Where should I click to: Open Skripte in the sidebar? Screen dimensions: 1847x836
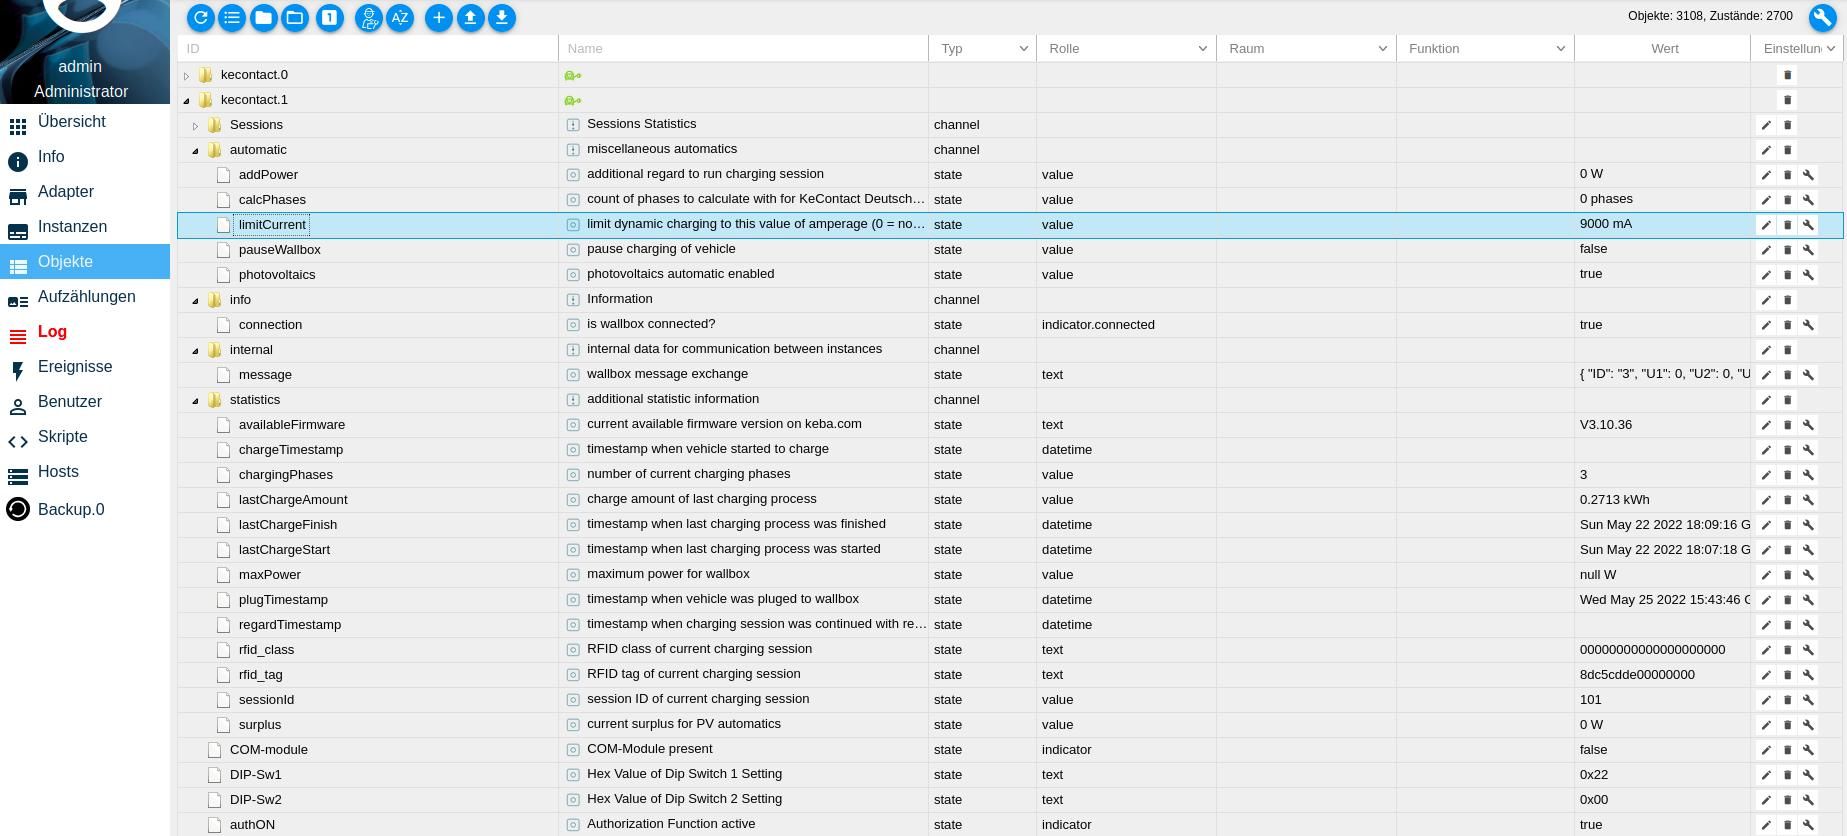[85, 437]
